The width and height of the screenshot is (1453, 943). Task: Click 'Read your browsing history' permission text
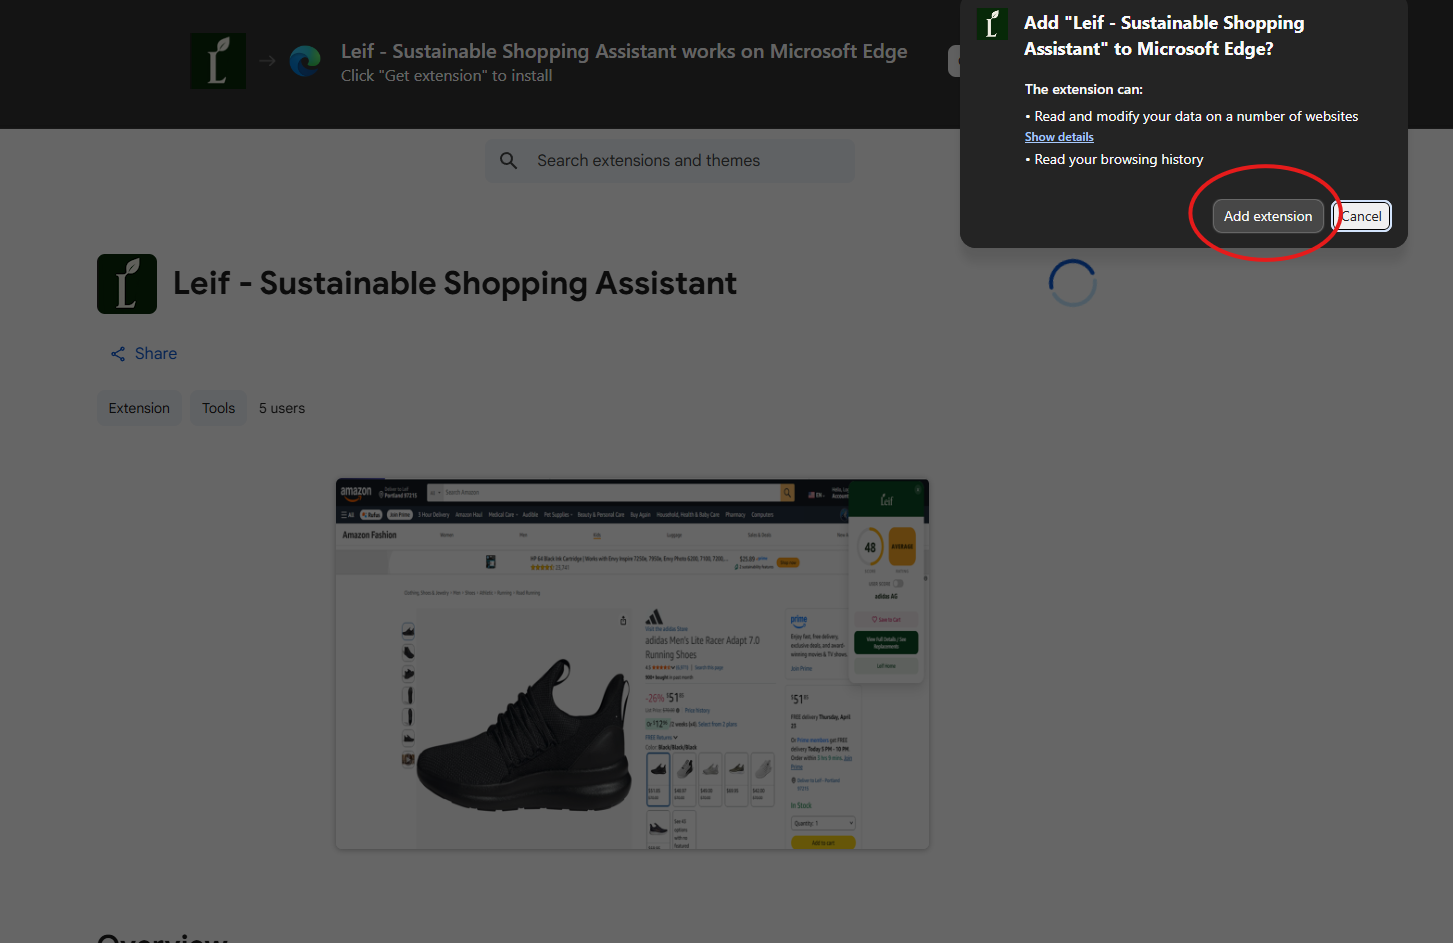1118,160
